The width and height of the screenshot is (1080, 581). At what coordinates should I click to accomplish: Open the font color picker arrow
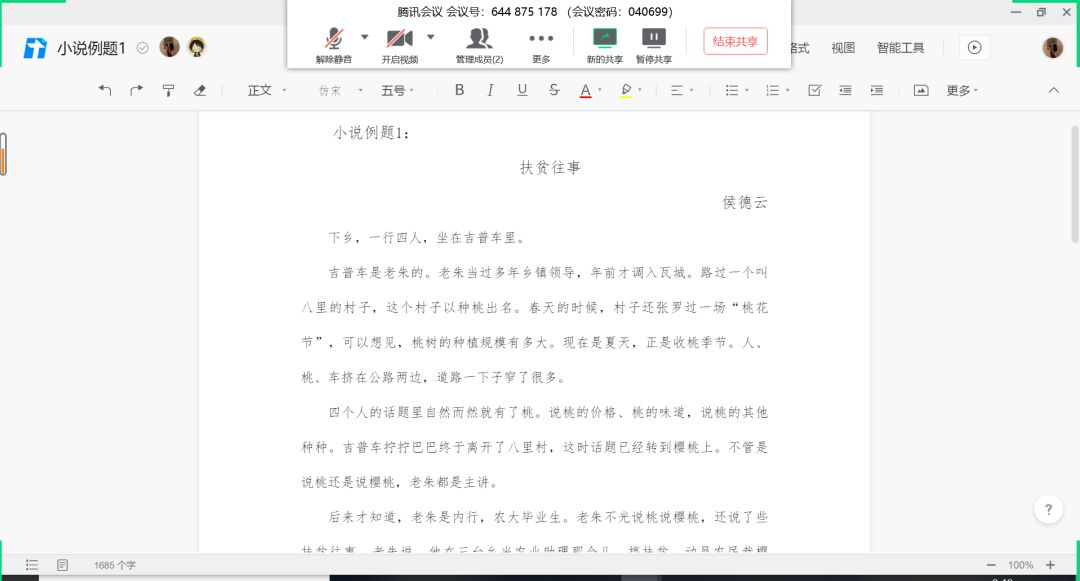coord(600,90)
